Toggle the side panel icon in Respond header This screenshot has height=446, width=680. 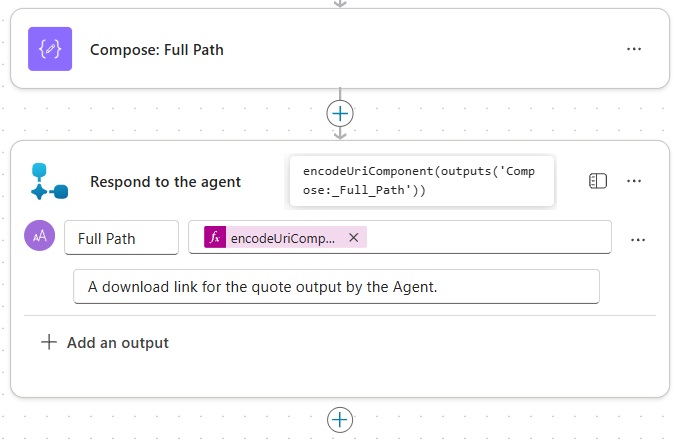[x=598, y=181]
